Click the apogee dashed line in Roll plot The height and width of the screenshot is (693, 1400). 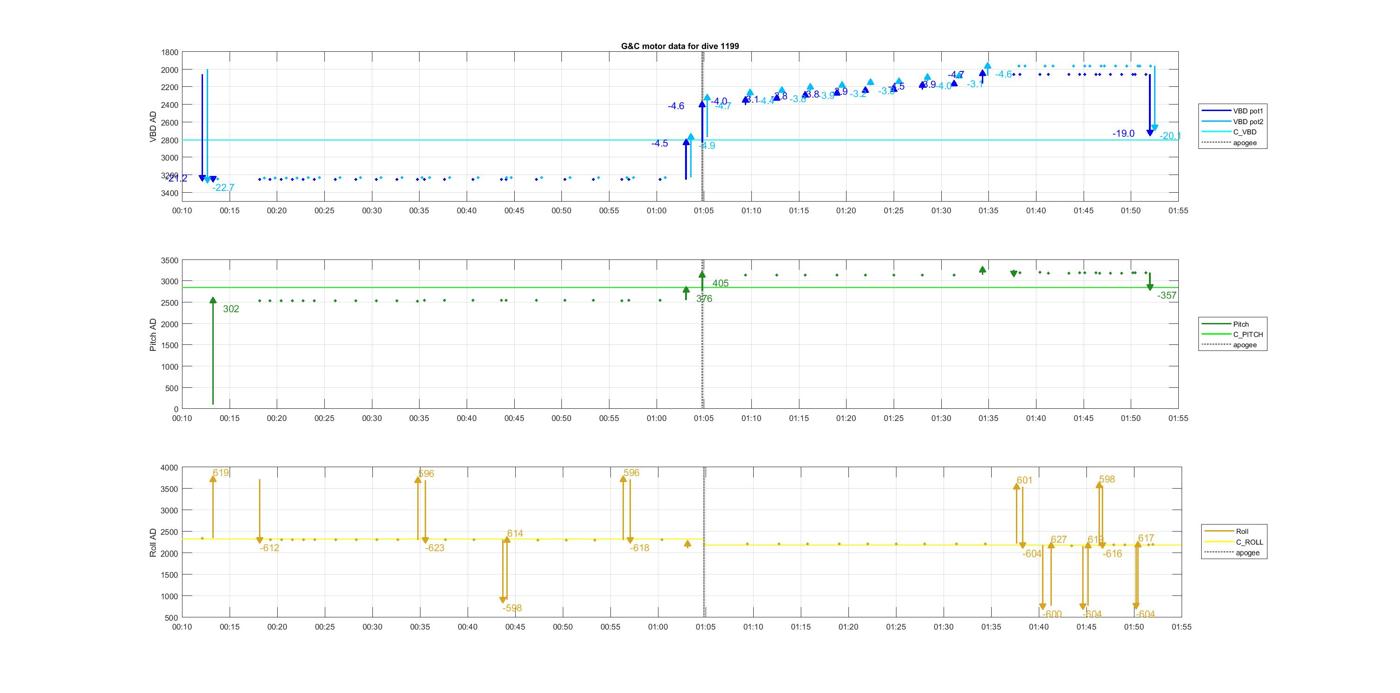point(704,543)
